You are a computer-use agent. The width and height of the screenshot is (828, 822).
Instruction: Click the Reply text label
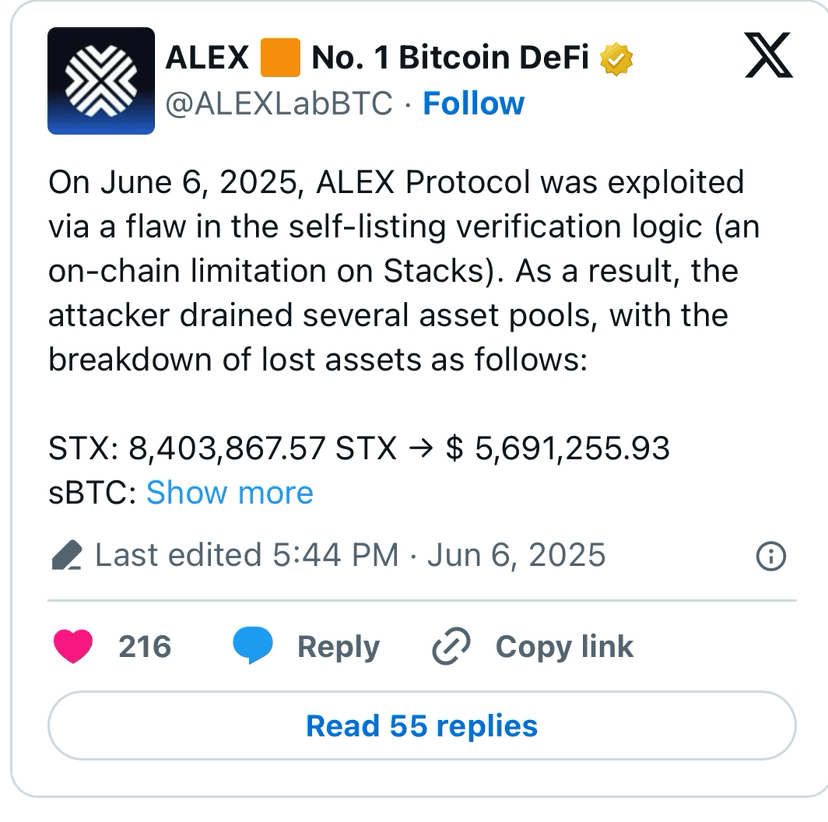click(338, 647)
